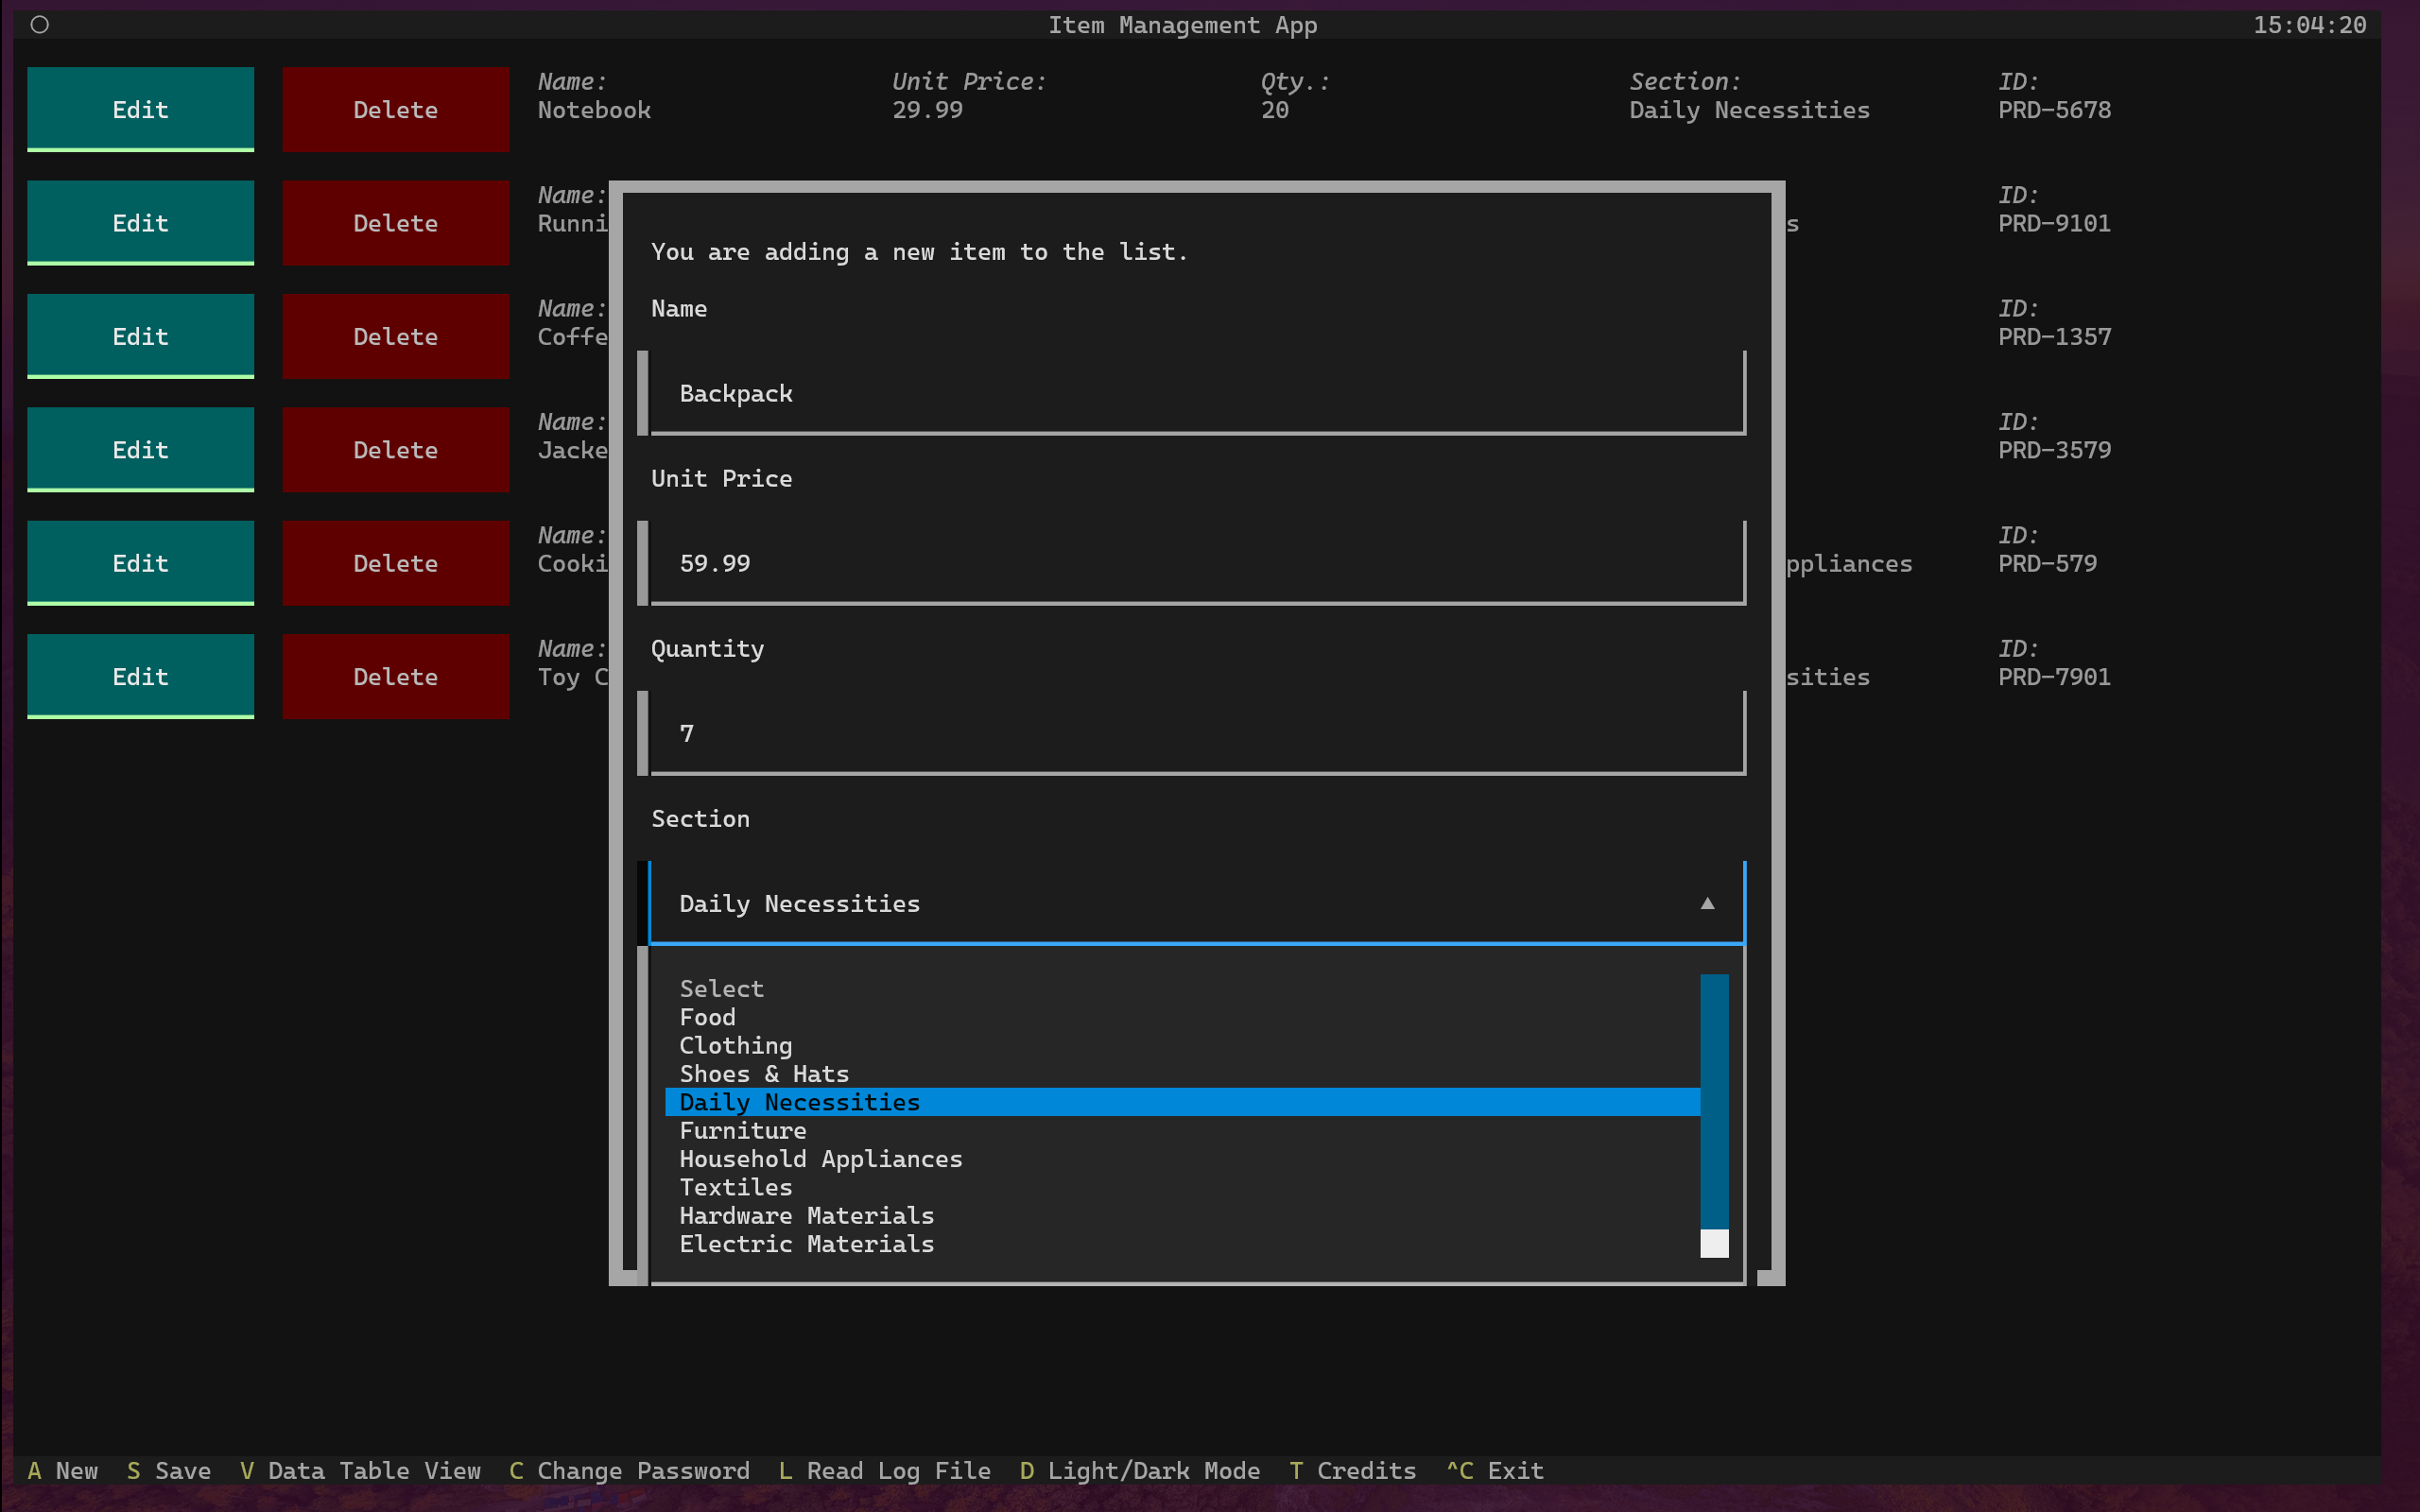Click the PRD-5678 ID text
Viewport: 2420px width, 1512px height.
pyautogui.click(x=2054, y=110)
